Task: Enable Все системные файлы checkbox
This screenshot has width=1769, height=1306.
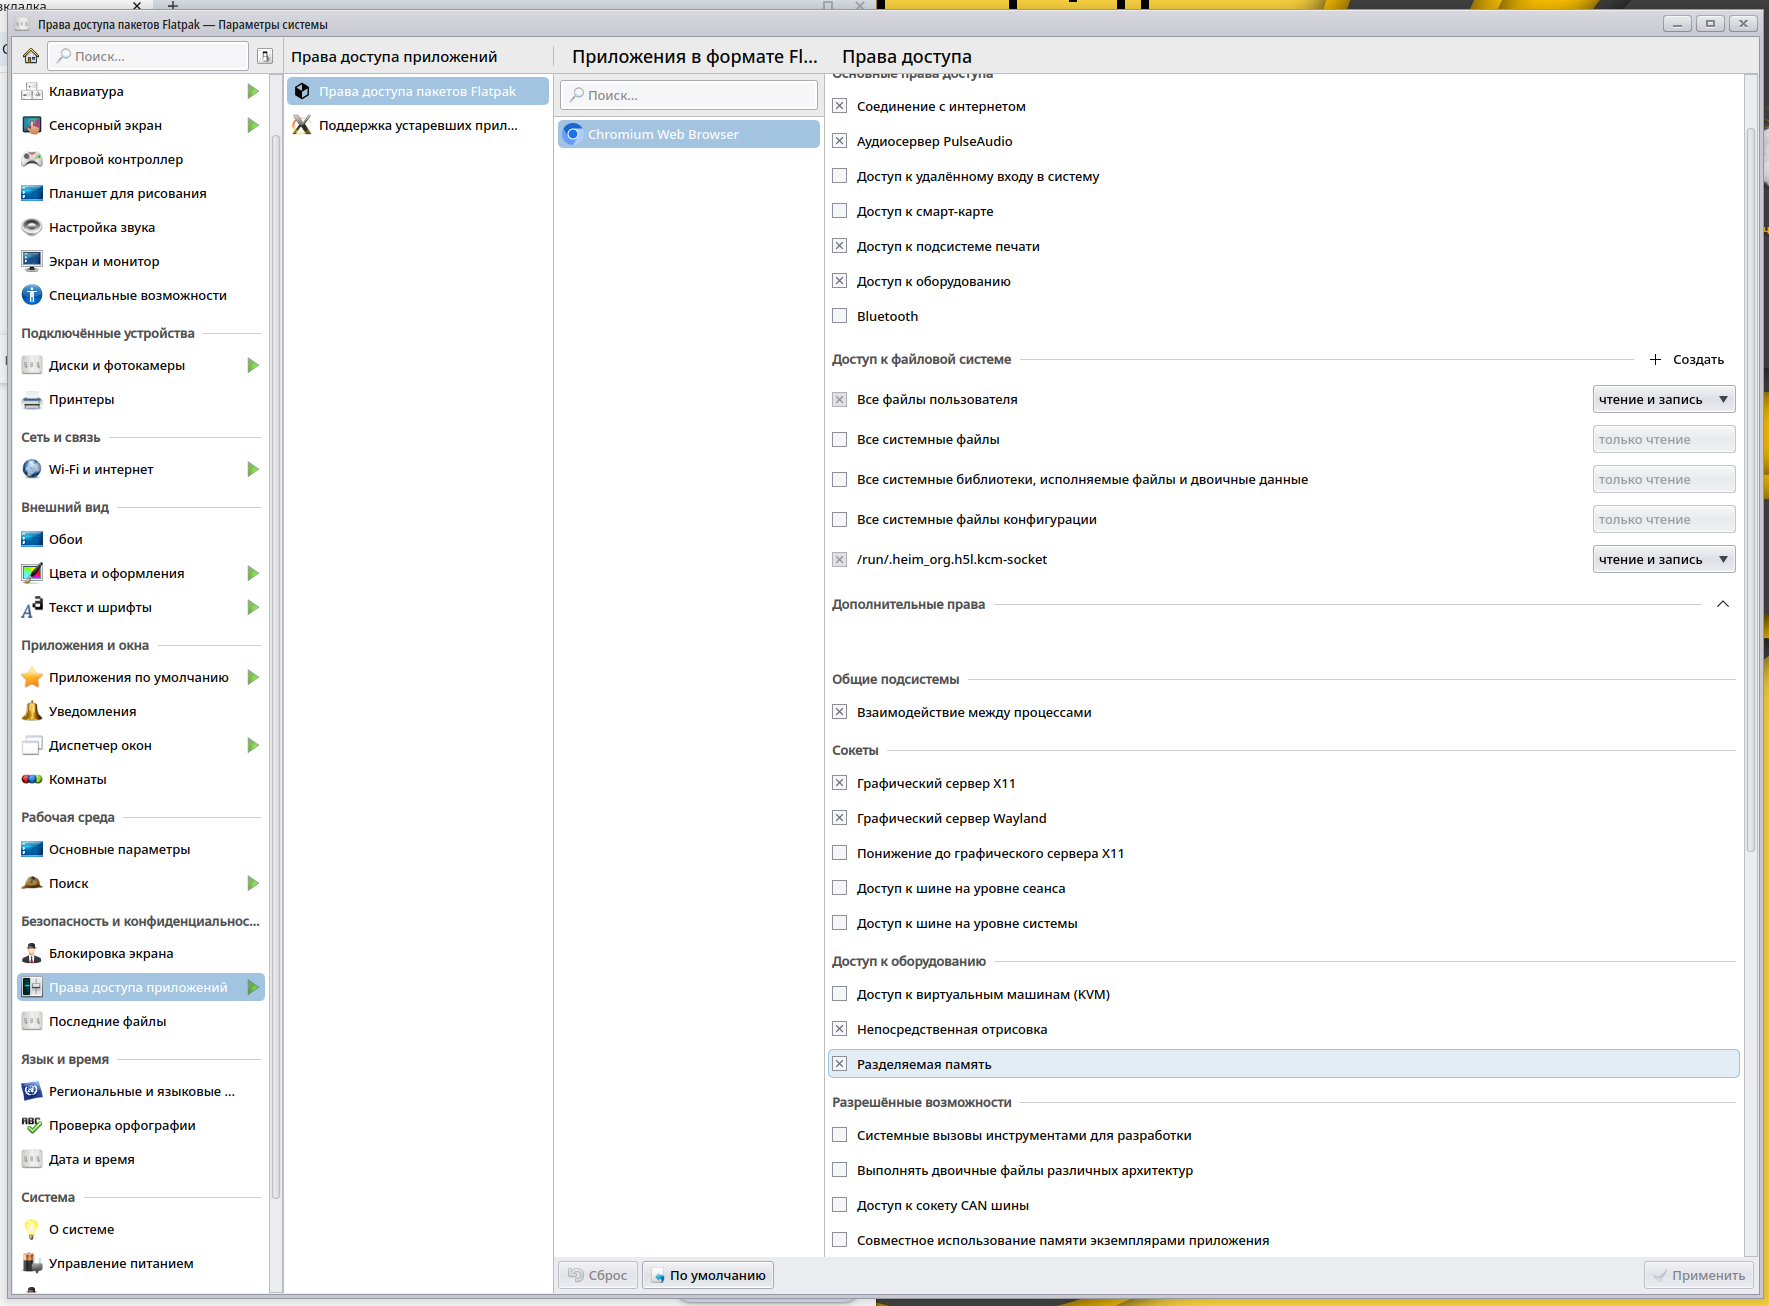Action: point(840,439)
